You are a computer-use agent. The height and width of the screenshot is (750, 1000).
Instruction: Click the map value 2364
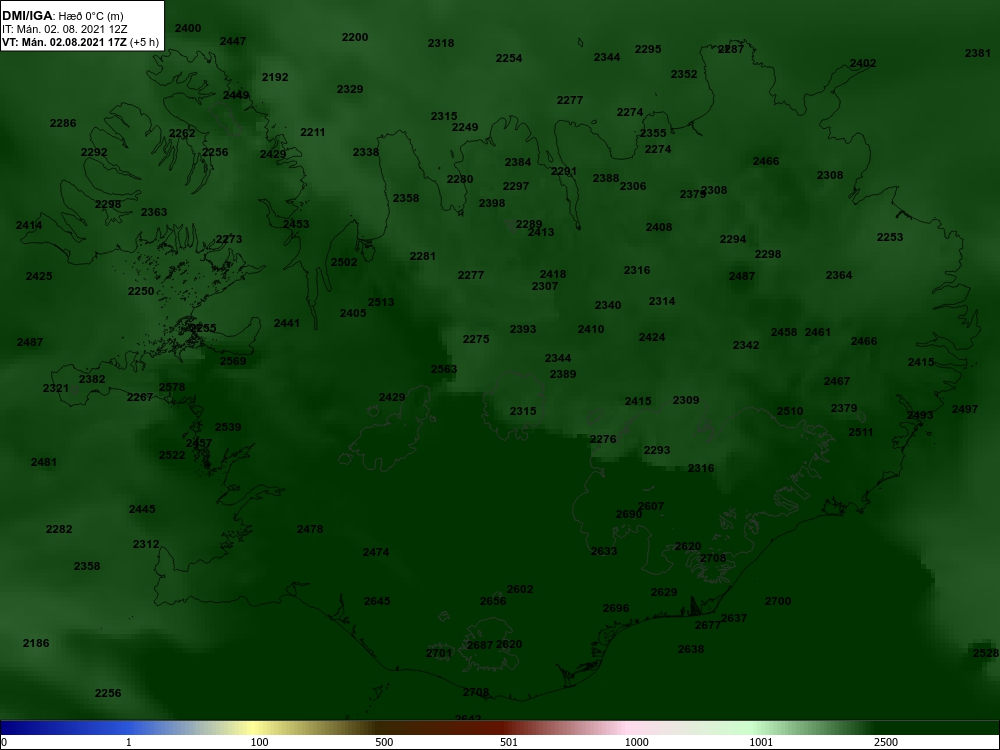[x=839, y=275]
